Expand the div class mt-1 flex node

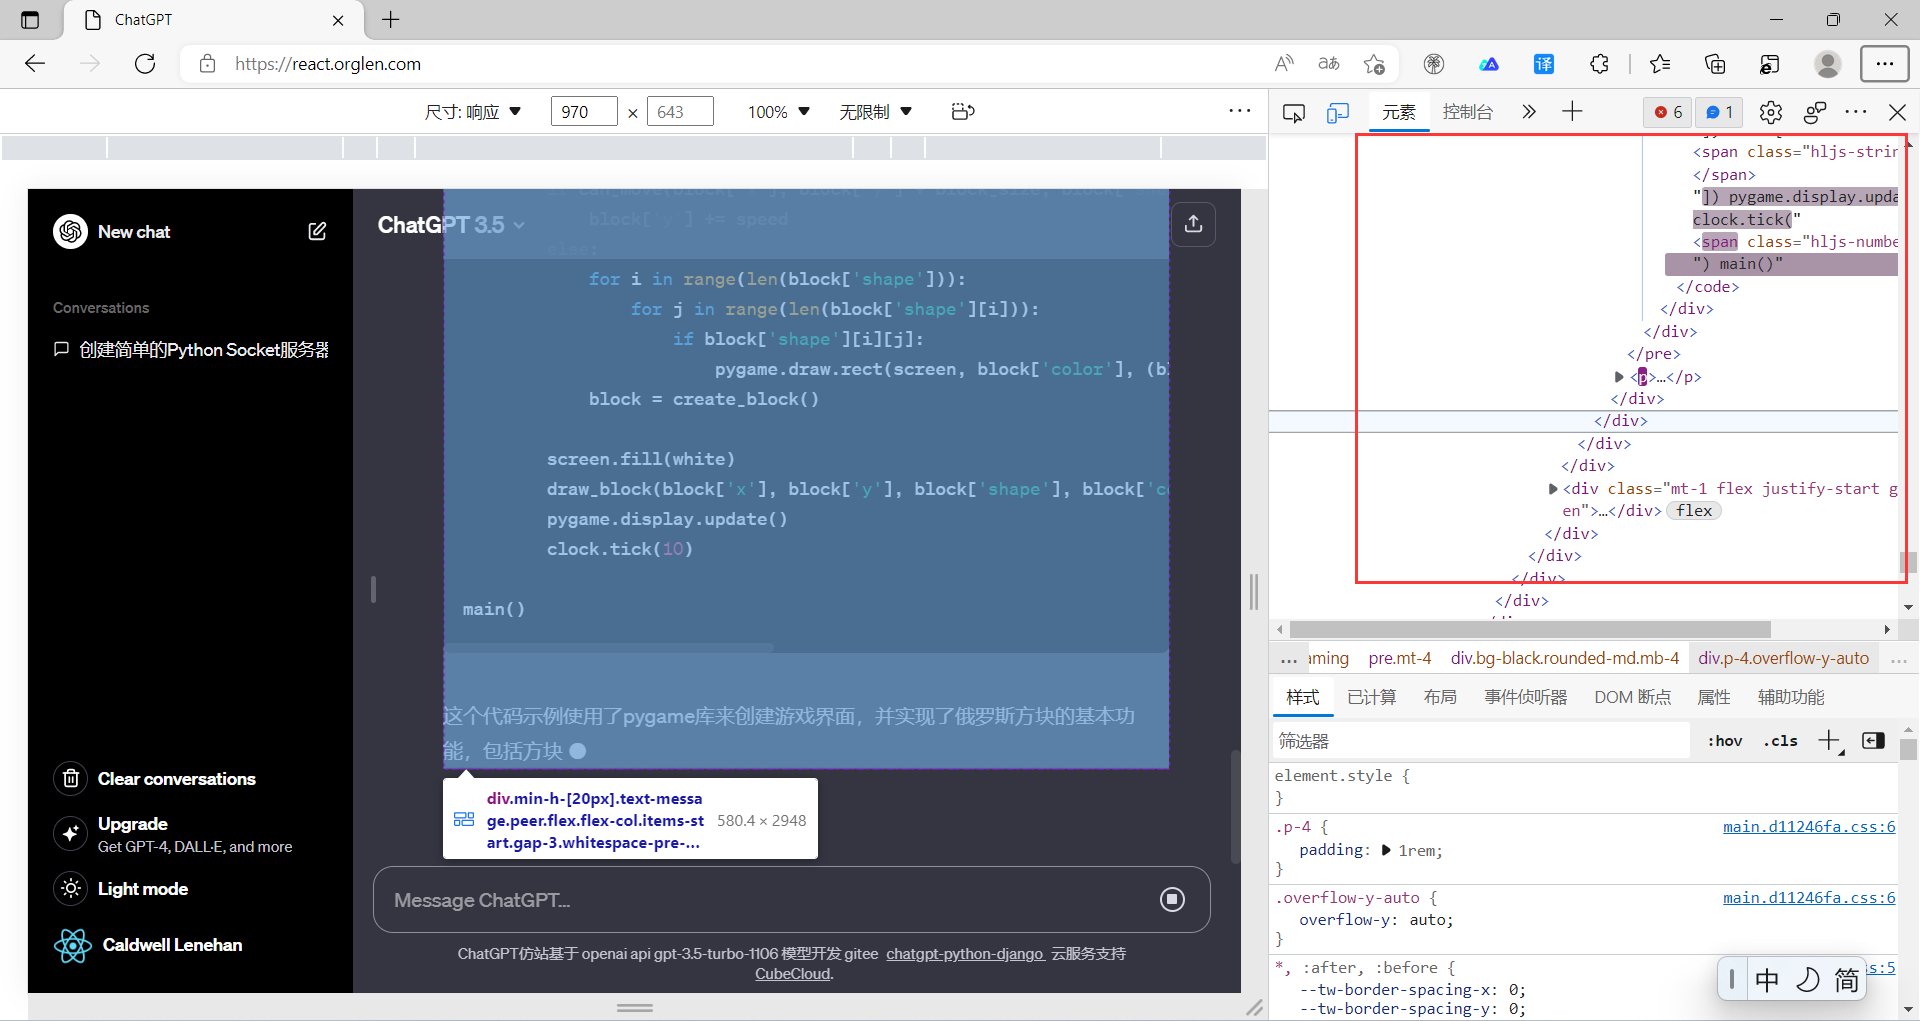(x=1552, y=489)
